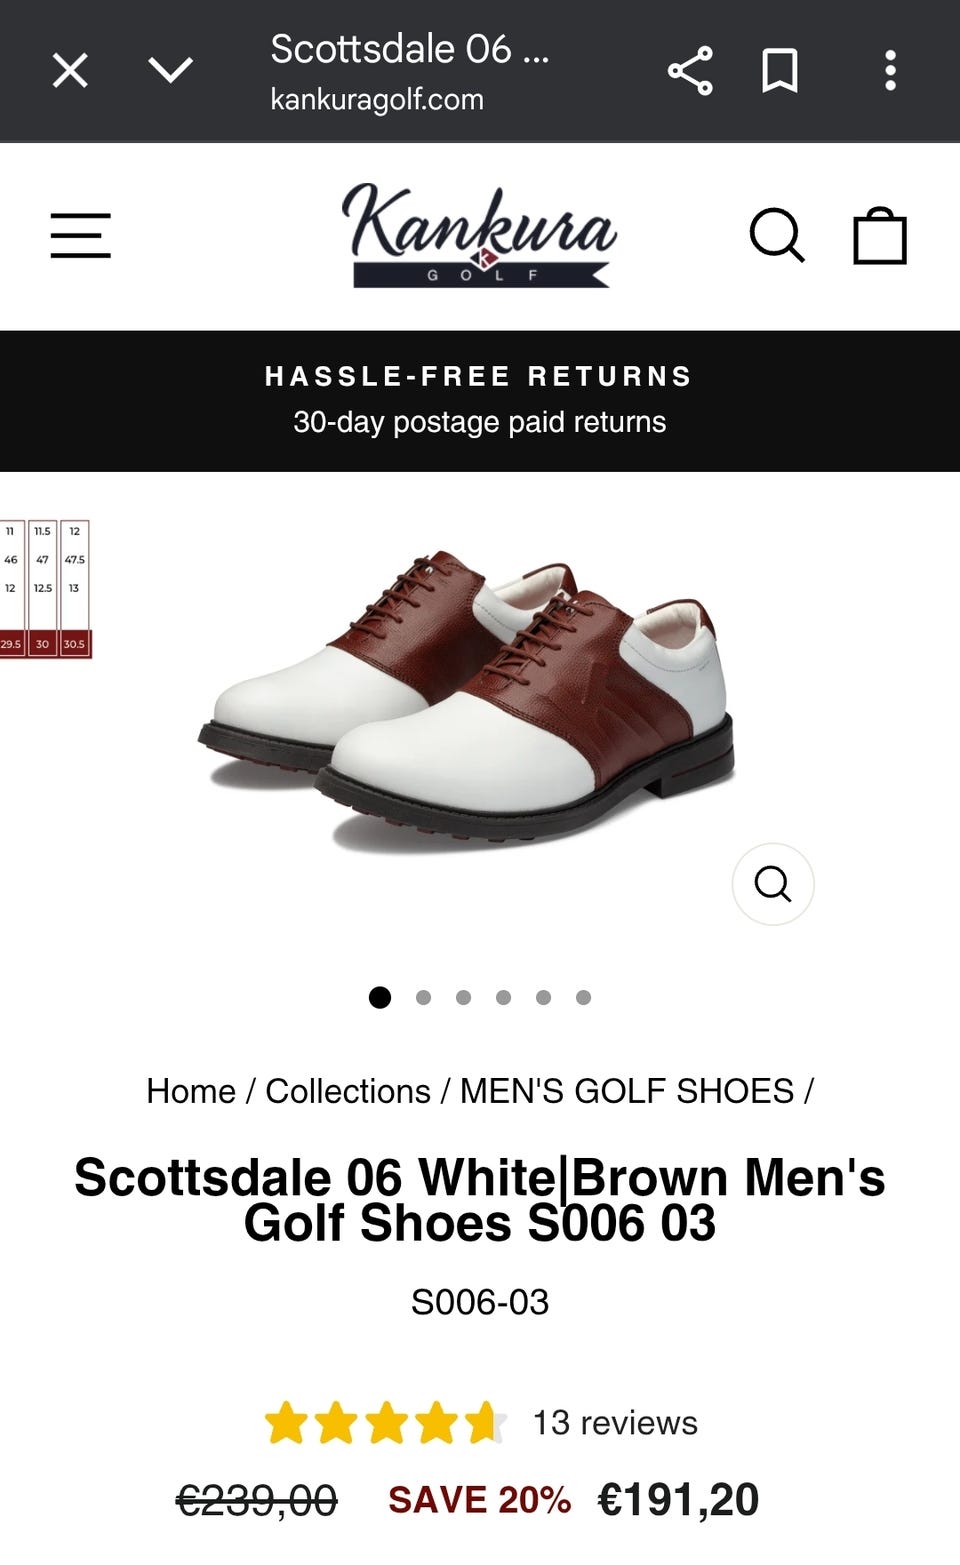Collapse the custom tab with chevron
Screen dimensions: 960x1565
pyautogui.click(x=171, y=70)
